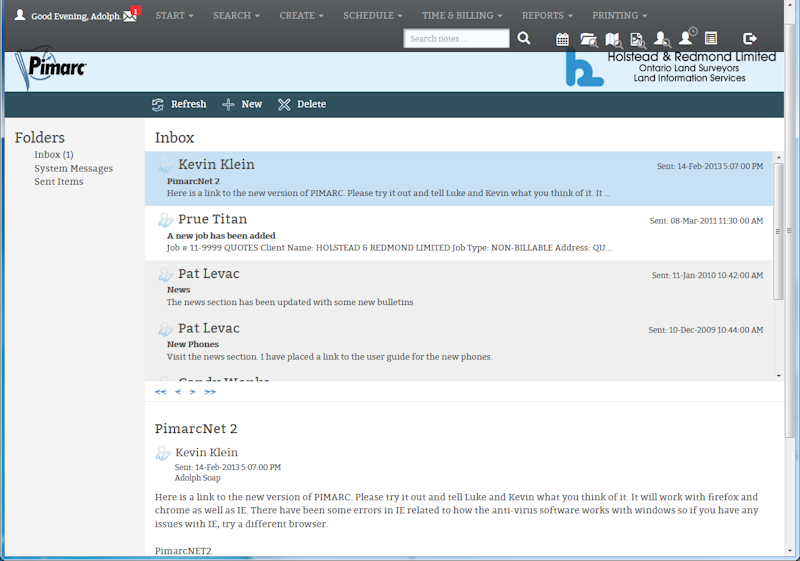Open the CREATE dropdown menu
800x561 pixels.
(302, 15)
